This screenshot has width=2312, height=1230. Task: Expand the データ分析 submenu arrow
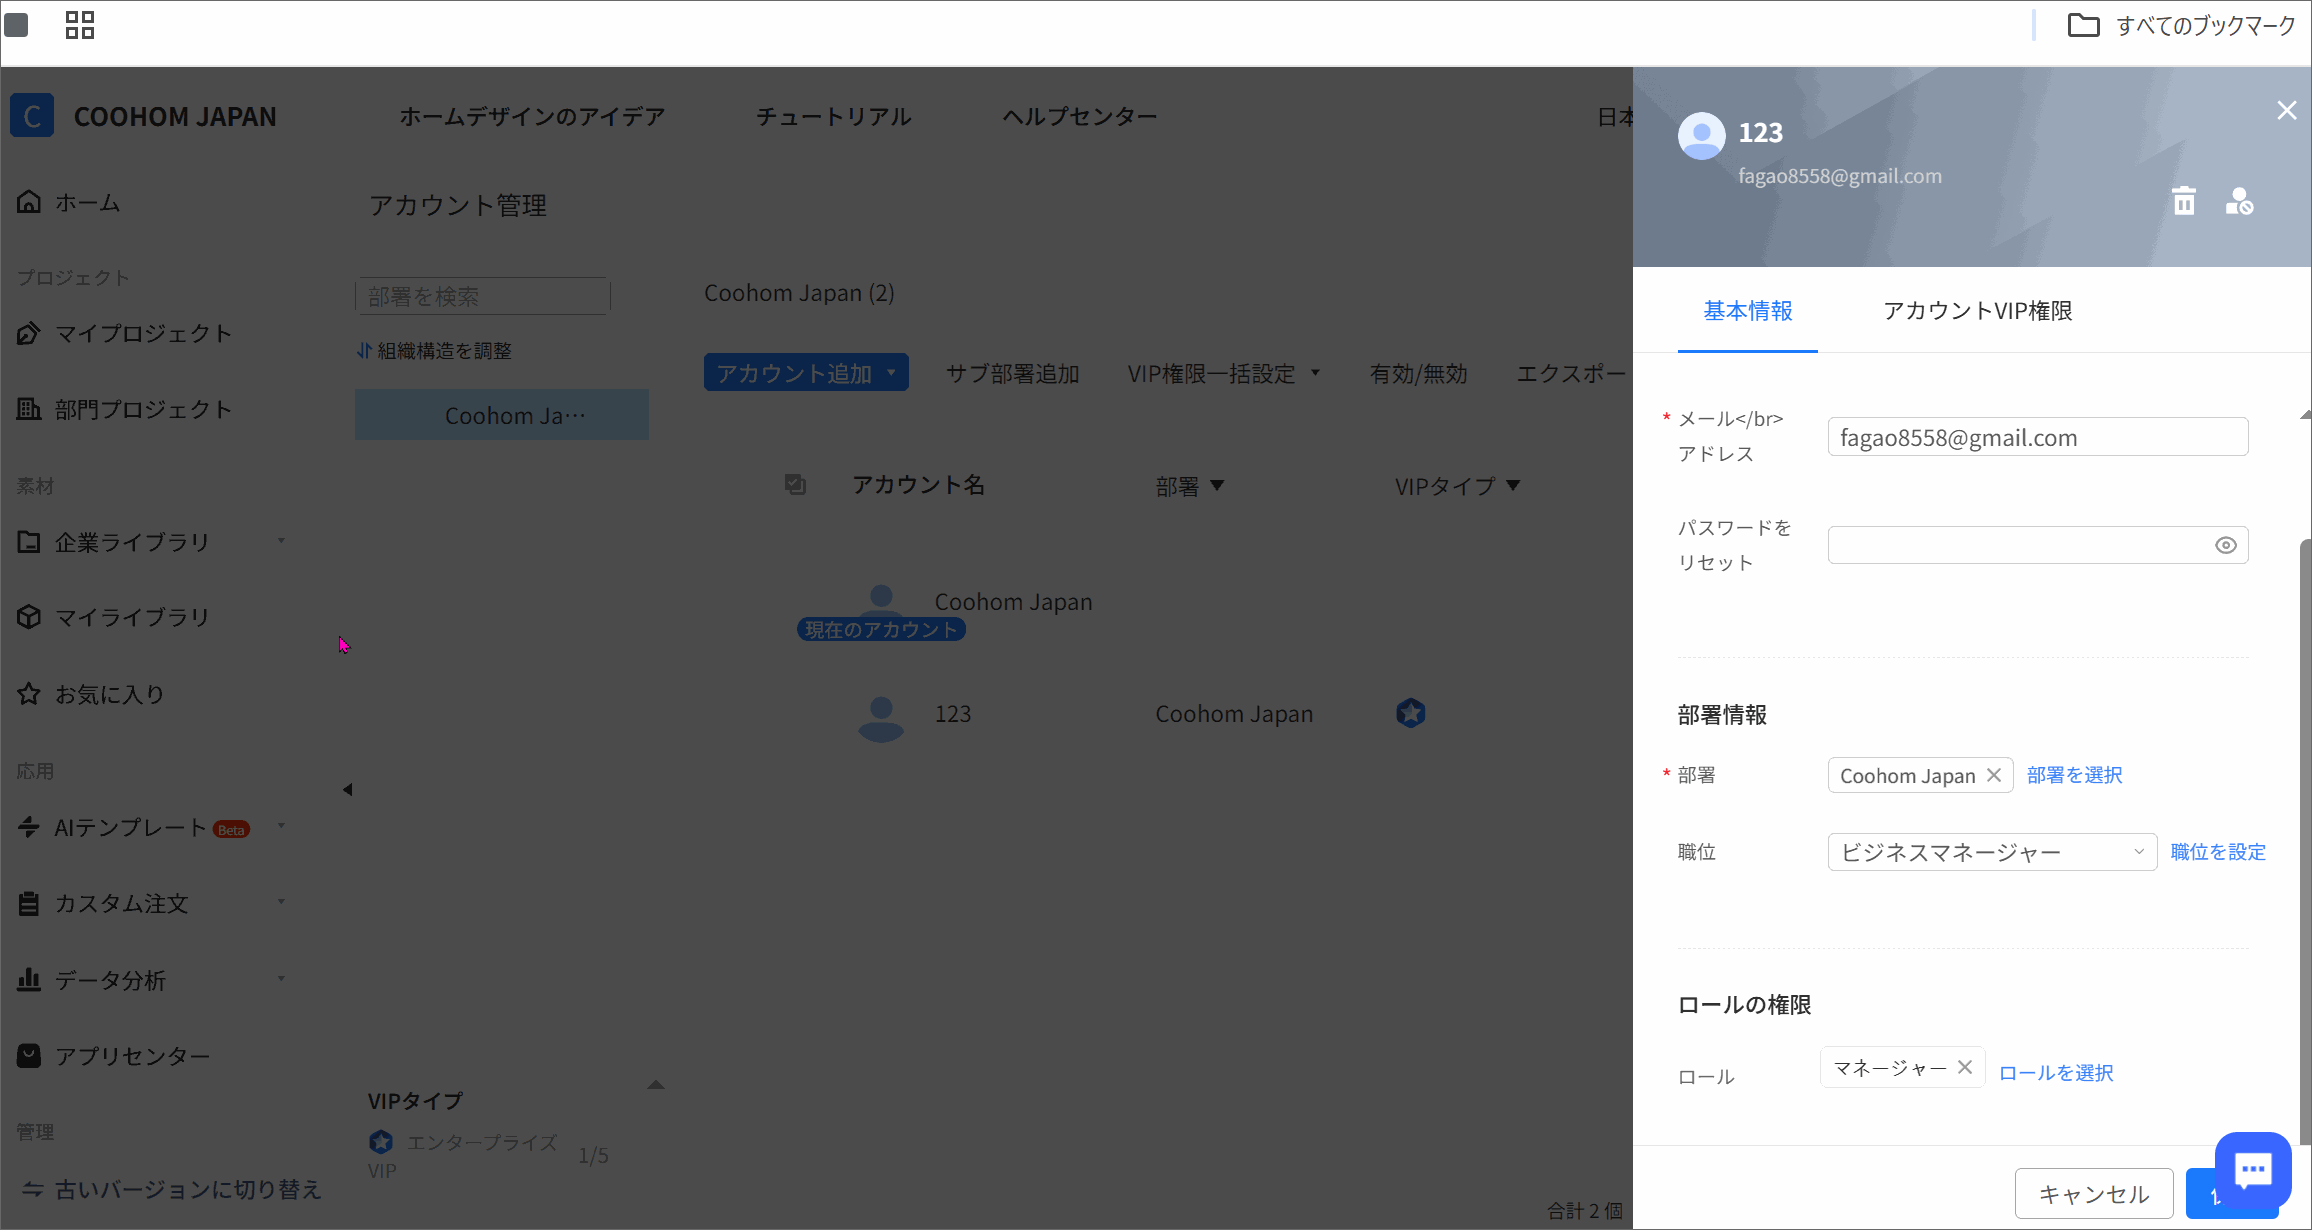coord(281,979)
